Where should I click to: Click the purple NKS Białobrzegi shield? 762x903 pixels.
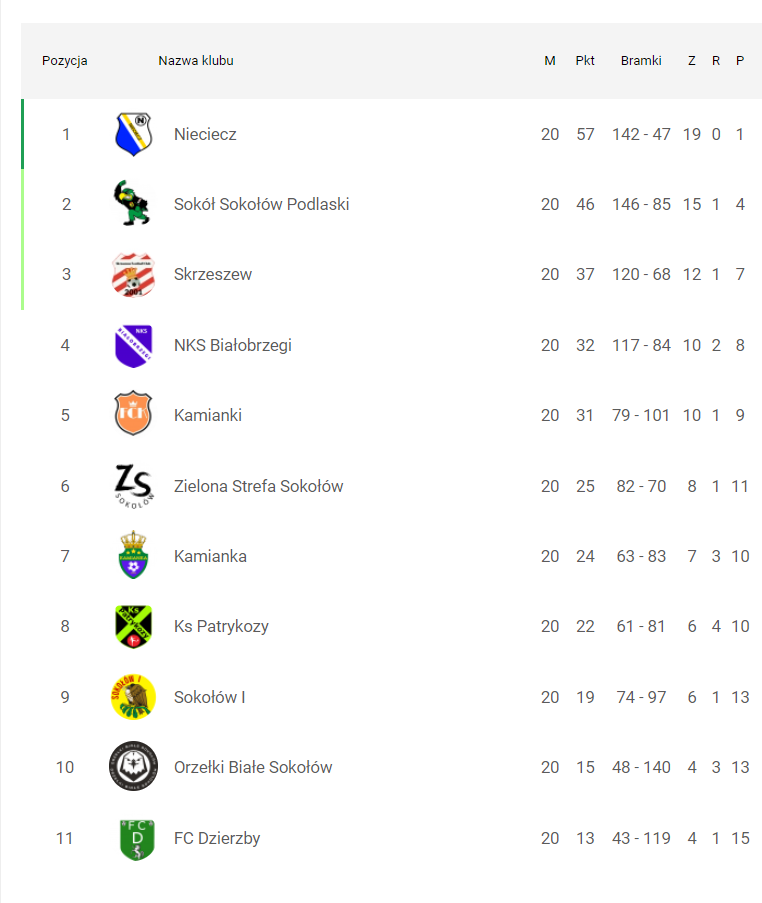pyautogui.click(x=133, y=346)
